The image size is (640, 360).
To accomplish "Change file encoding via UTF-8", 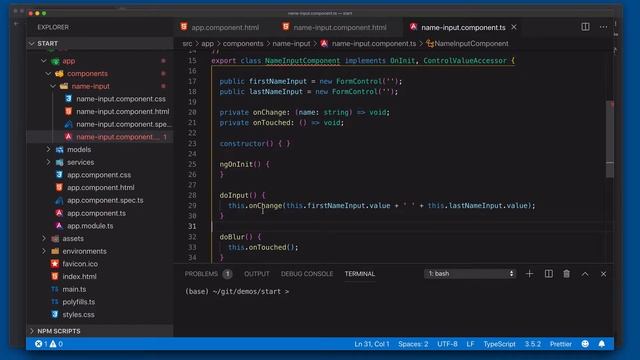I will click(447, 344).
